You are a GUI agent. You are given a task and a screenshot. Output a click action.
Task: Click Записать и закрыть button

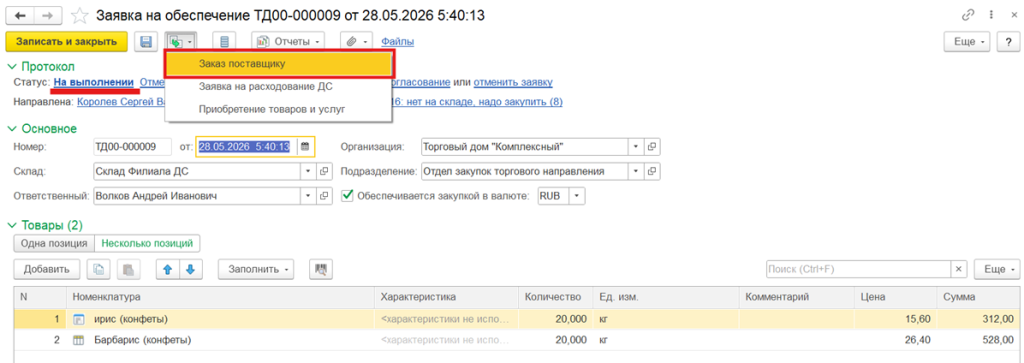click(x=67, y=42)
